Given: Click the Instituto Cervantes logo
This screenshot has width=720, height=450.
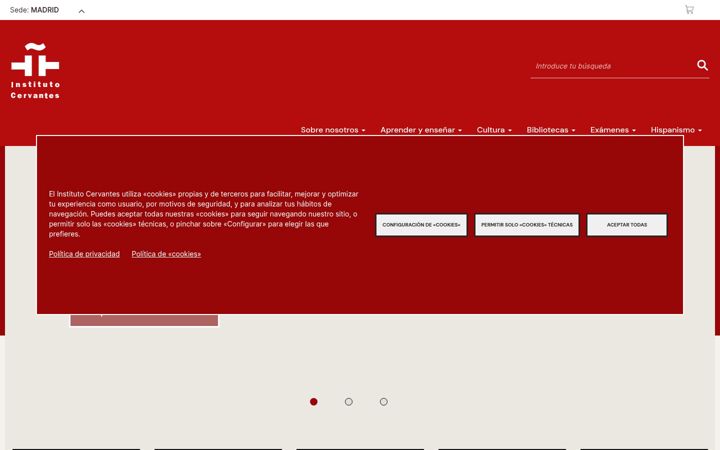Looking at the screenshot, I should point(35,71).
